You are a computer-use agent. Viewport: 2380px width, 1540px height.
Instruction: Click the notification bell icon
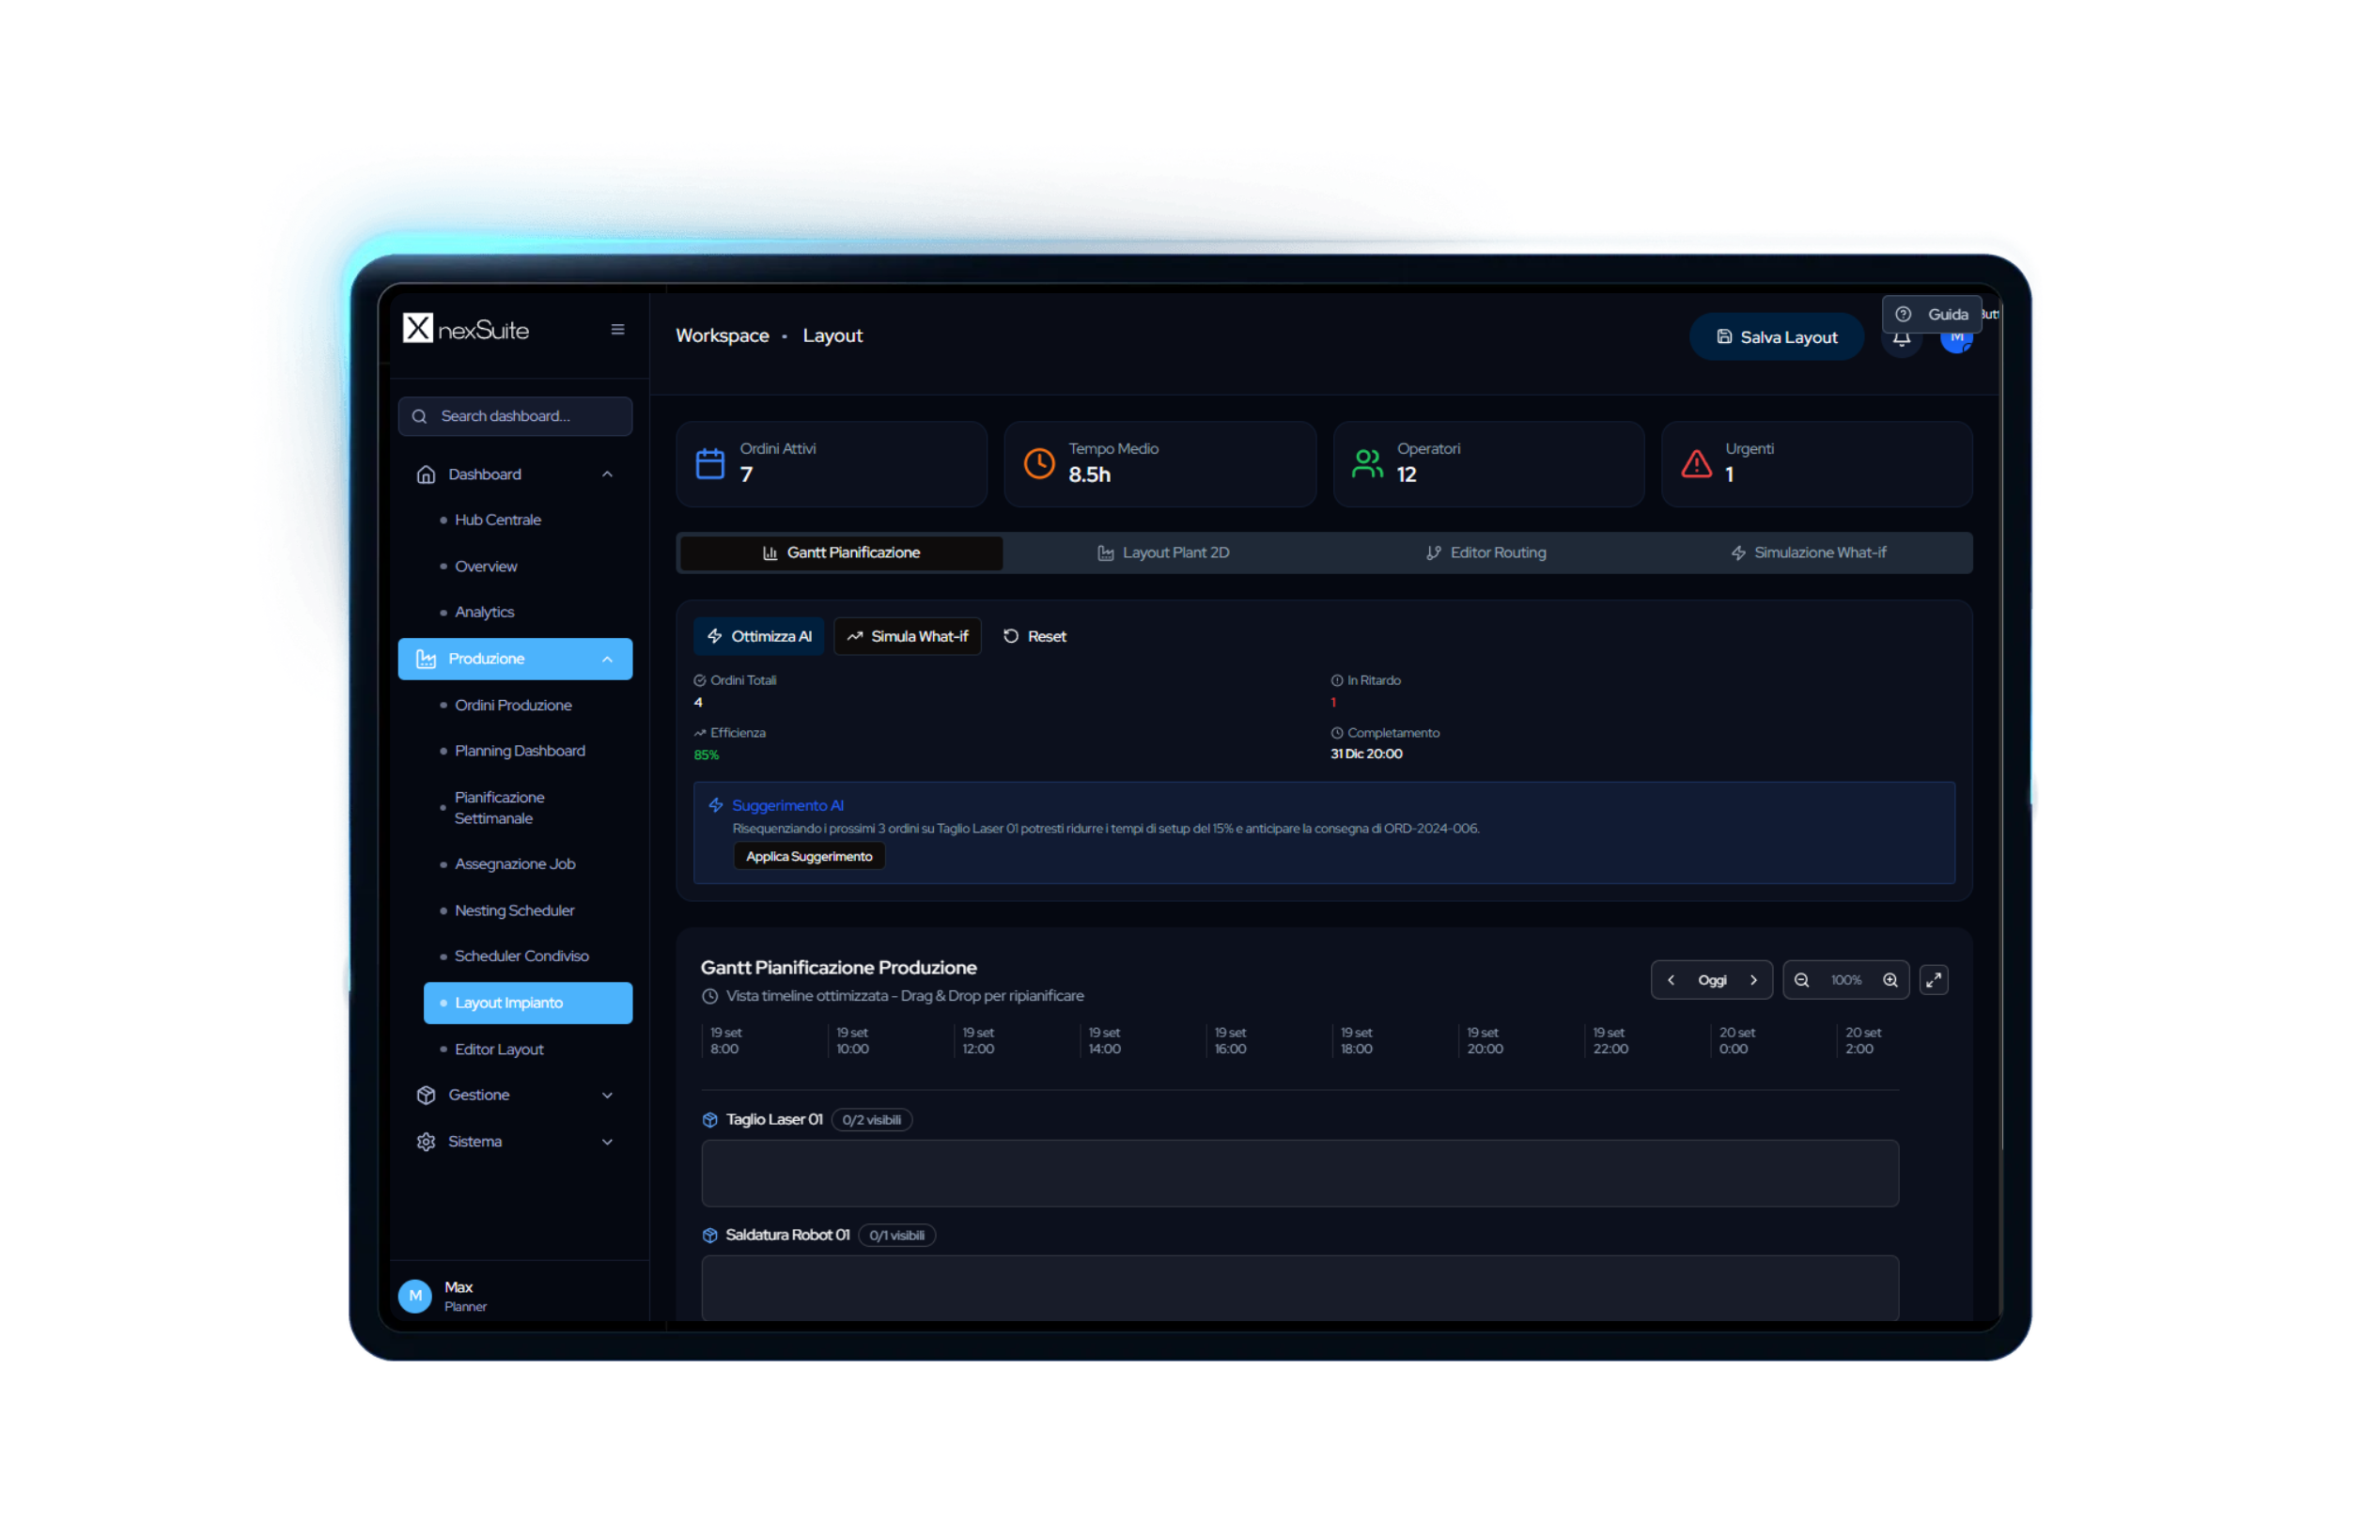coord(1901,341)
